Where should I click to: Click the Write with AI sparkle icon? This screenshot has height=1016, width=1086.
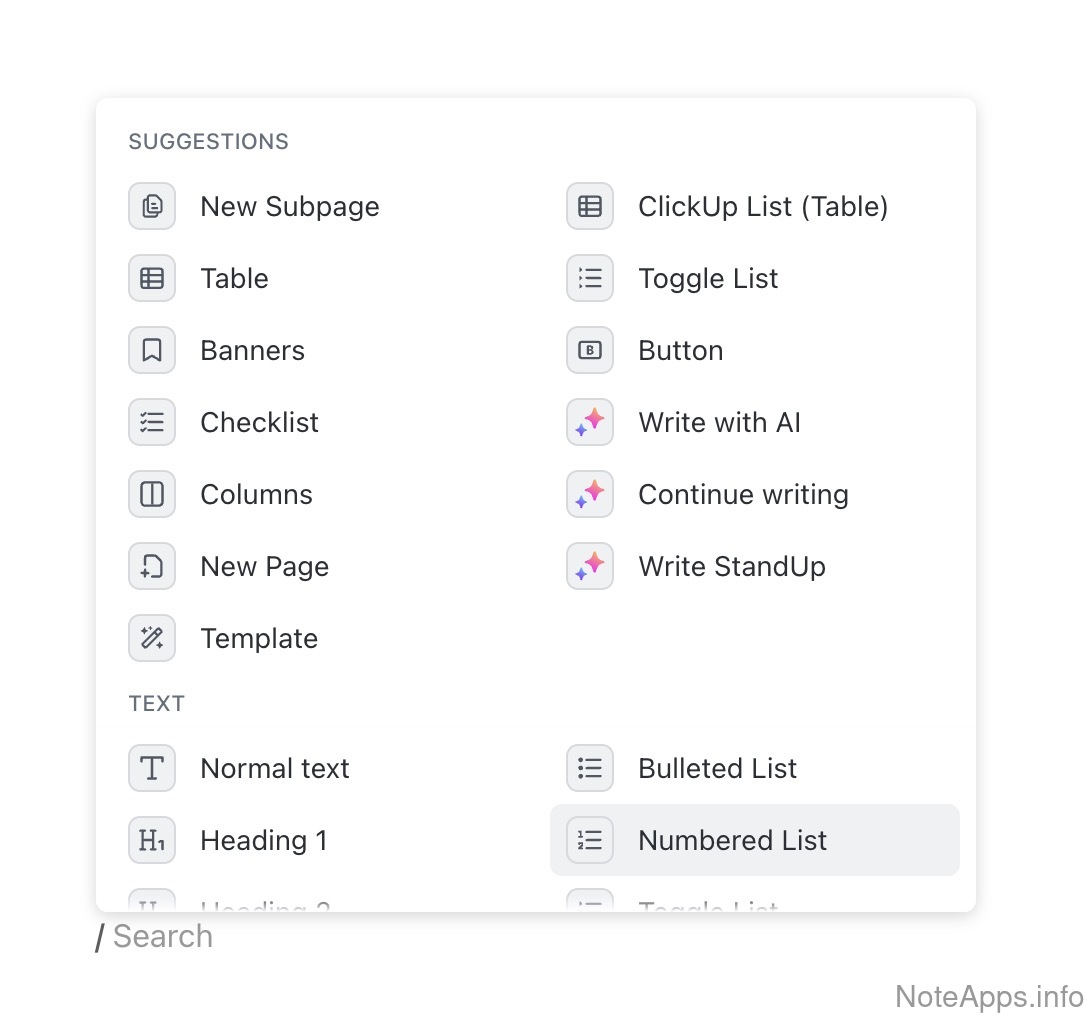click(x=590, y=423)
